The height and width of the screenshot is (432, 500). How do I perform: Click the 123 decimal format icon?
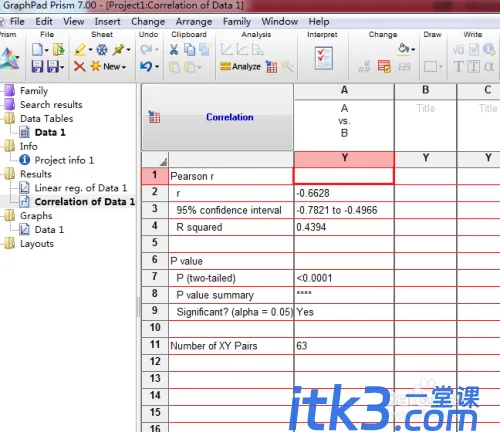coord(404,67)
